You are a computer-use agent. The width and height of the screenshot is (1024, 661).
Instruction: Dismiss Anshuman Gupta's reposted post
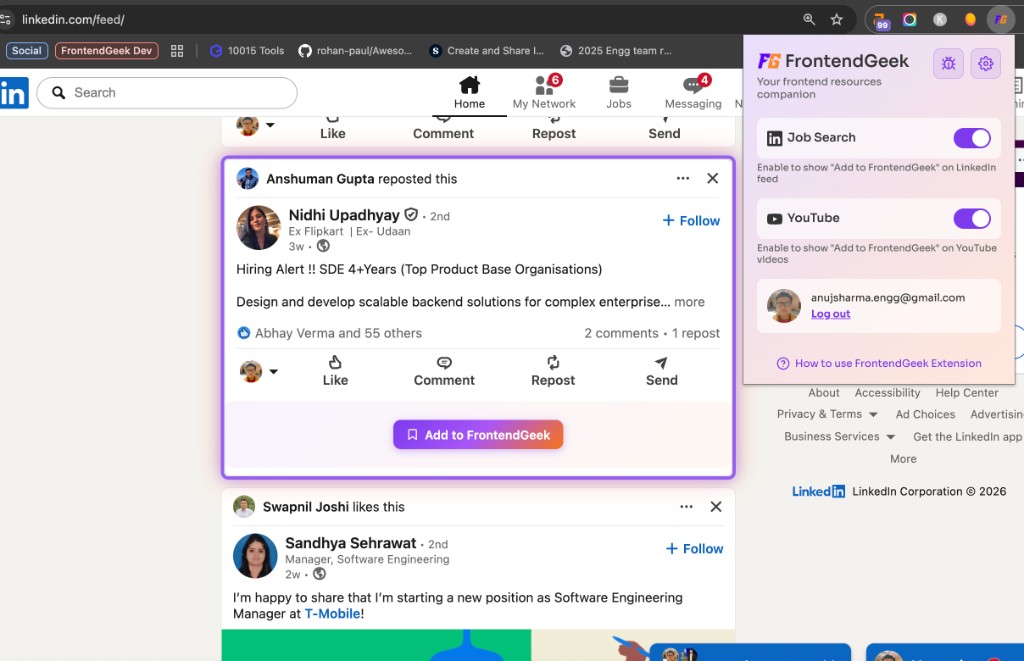pyautogui.click(x=712, y=178)
